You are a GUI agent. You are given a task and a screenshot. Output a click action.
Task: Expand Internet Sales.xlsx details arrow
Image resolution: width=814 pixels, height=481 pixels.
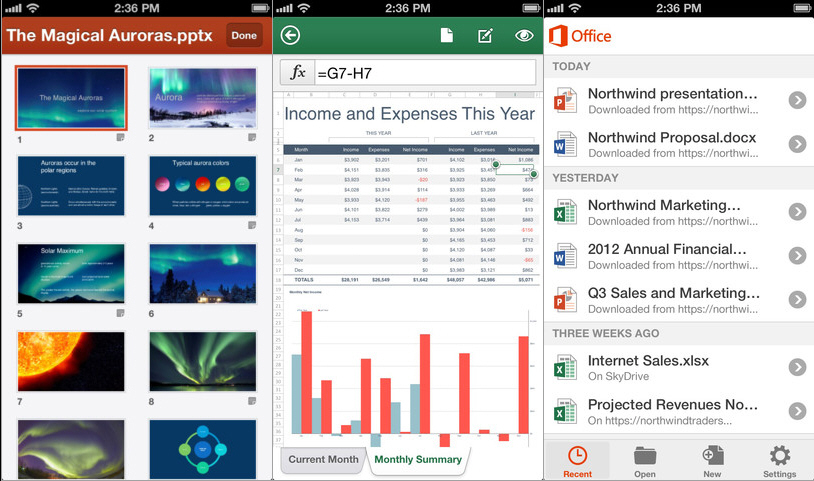(797, 367)
